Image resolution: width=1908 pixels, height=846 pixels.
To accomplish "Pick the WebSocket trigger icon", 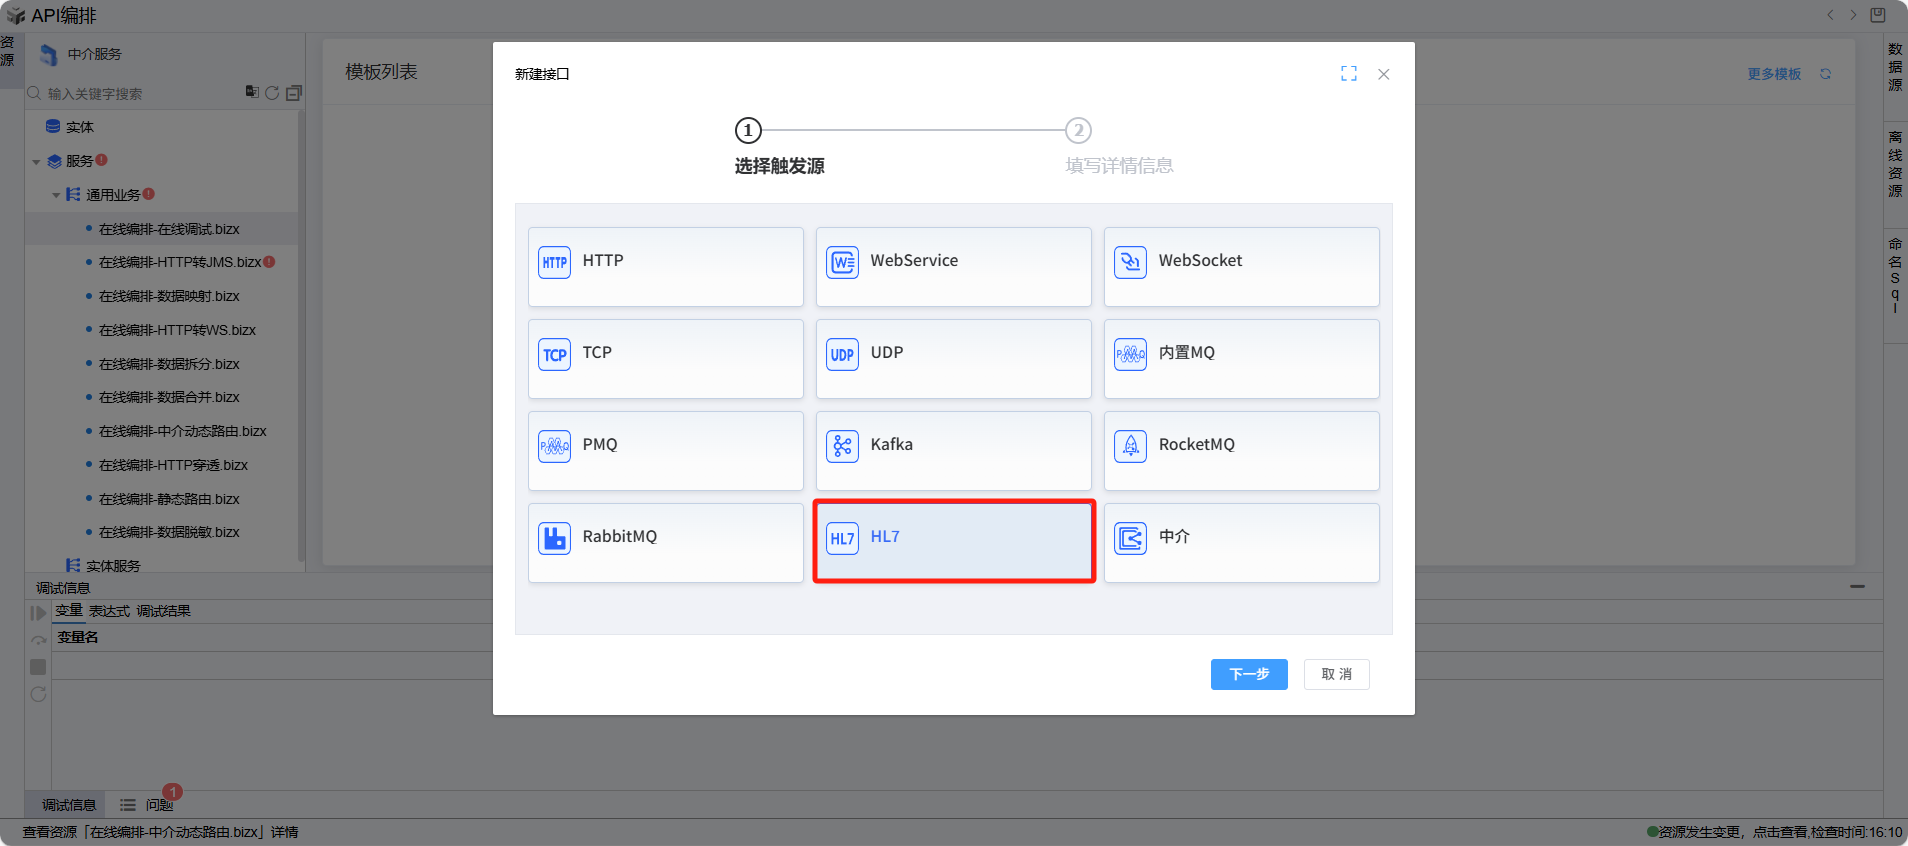I will click(x=1131, y=262).
